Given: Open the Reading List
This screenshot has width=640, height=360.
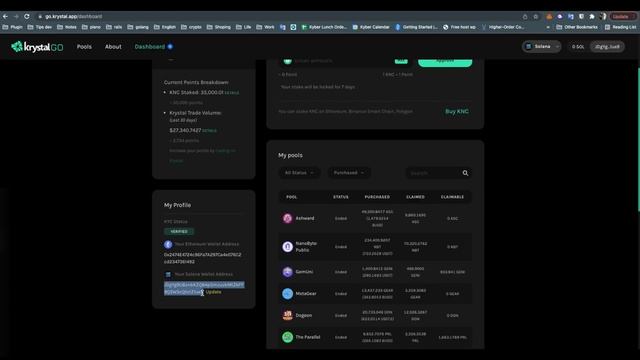Looking at the screenshot, I should (x=620, y=27).
